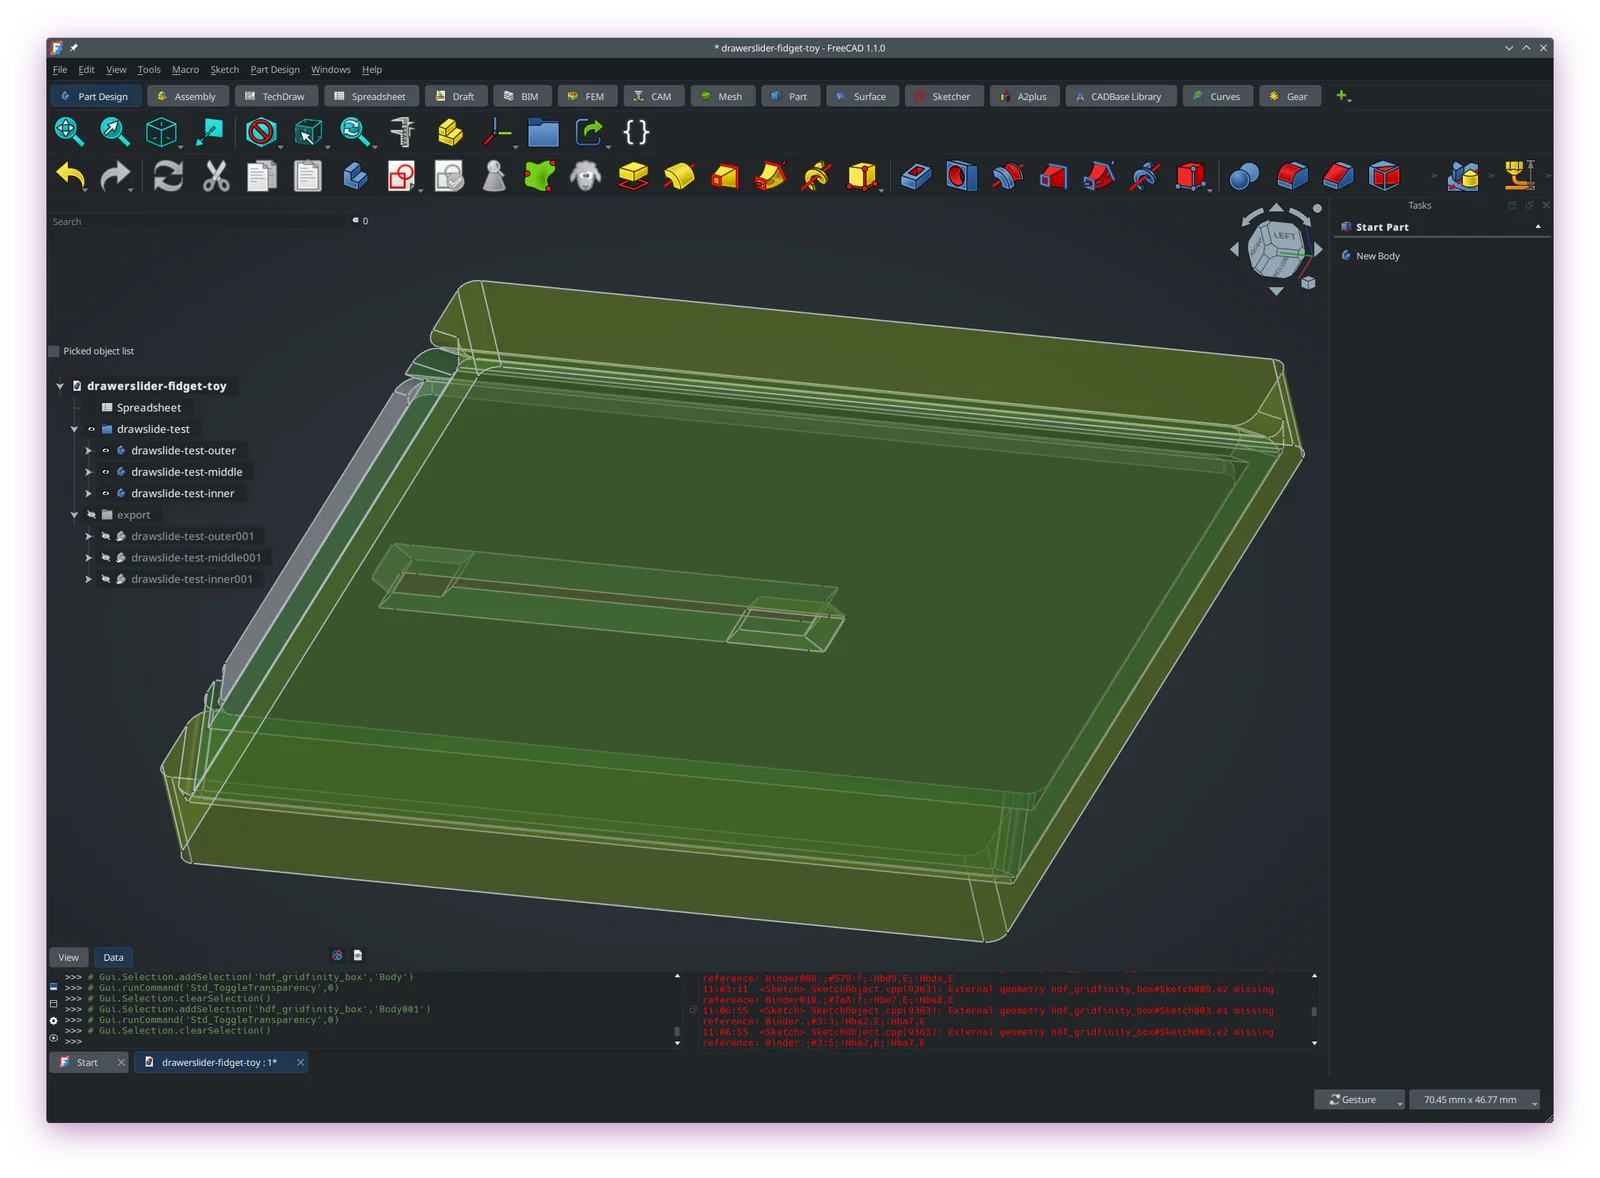Screen dimensions: 1600x1178
Task: Expand the drawslide-test-outer001 item
Action: [88, 537]
